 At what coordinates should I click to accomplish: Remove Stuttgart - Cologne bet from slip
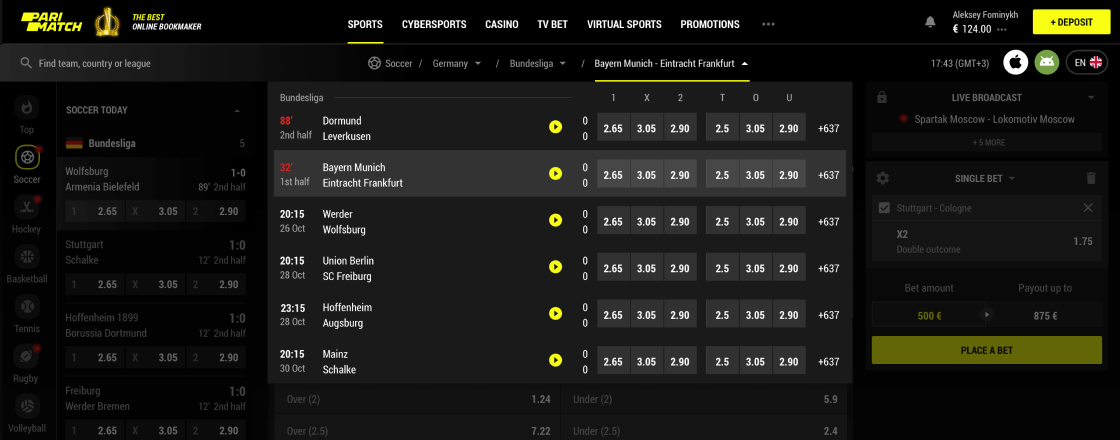pos(1088,208)
